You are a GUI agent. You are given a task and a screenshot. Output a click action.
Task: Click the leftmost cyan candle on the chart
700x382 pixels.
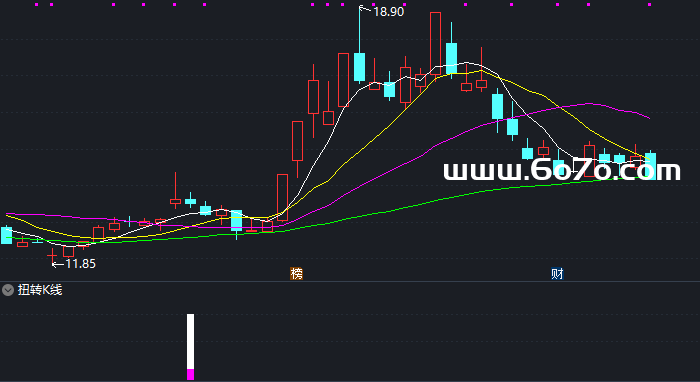coord(7,235)
